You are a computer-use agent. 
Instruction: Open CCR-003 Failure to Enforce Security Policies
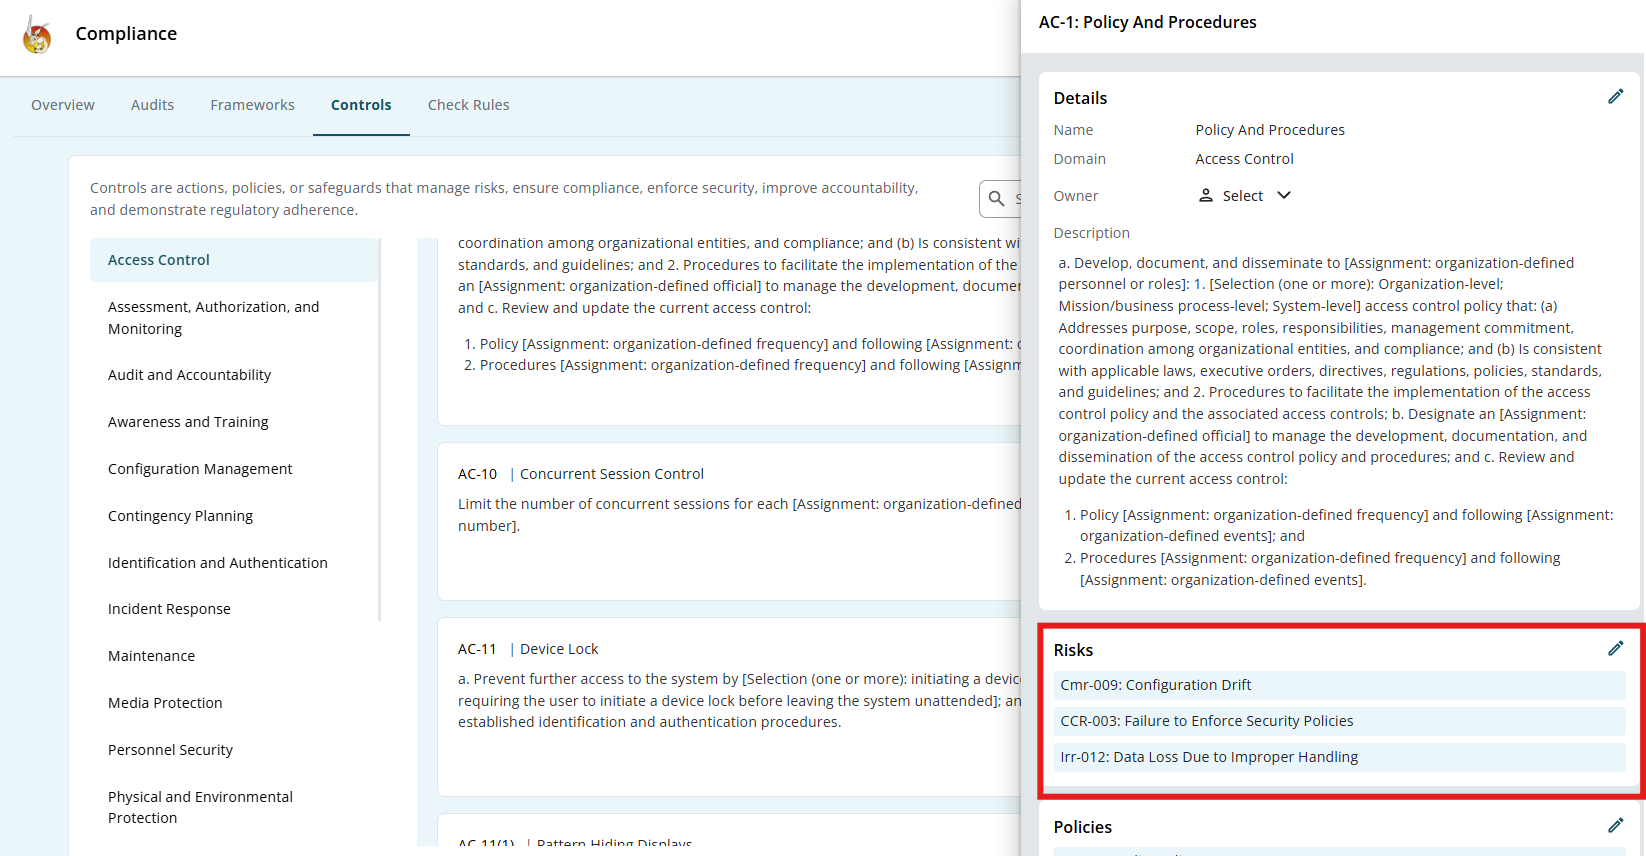1207,721
